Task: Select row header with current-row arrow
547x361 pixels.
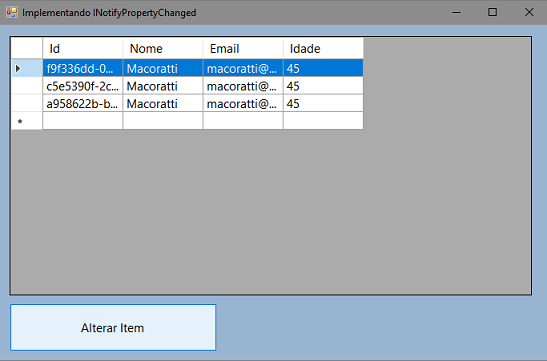Action: pyautogui.click(x=27, y=68)
